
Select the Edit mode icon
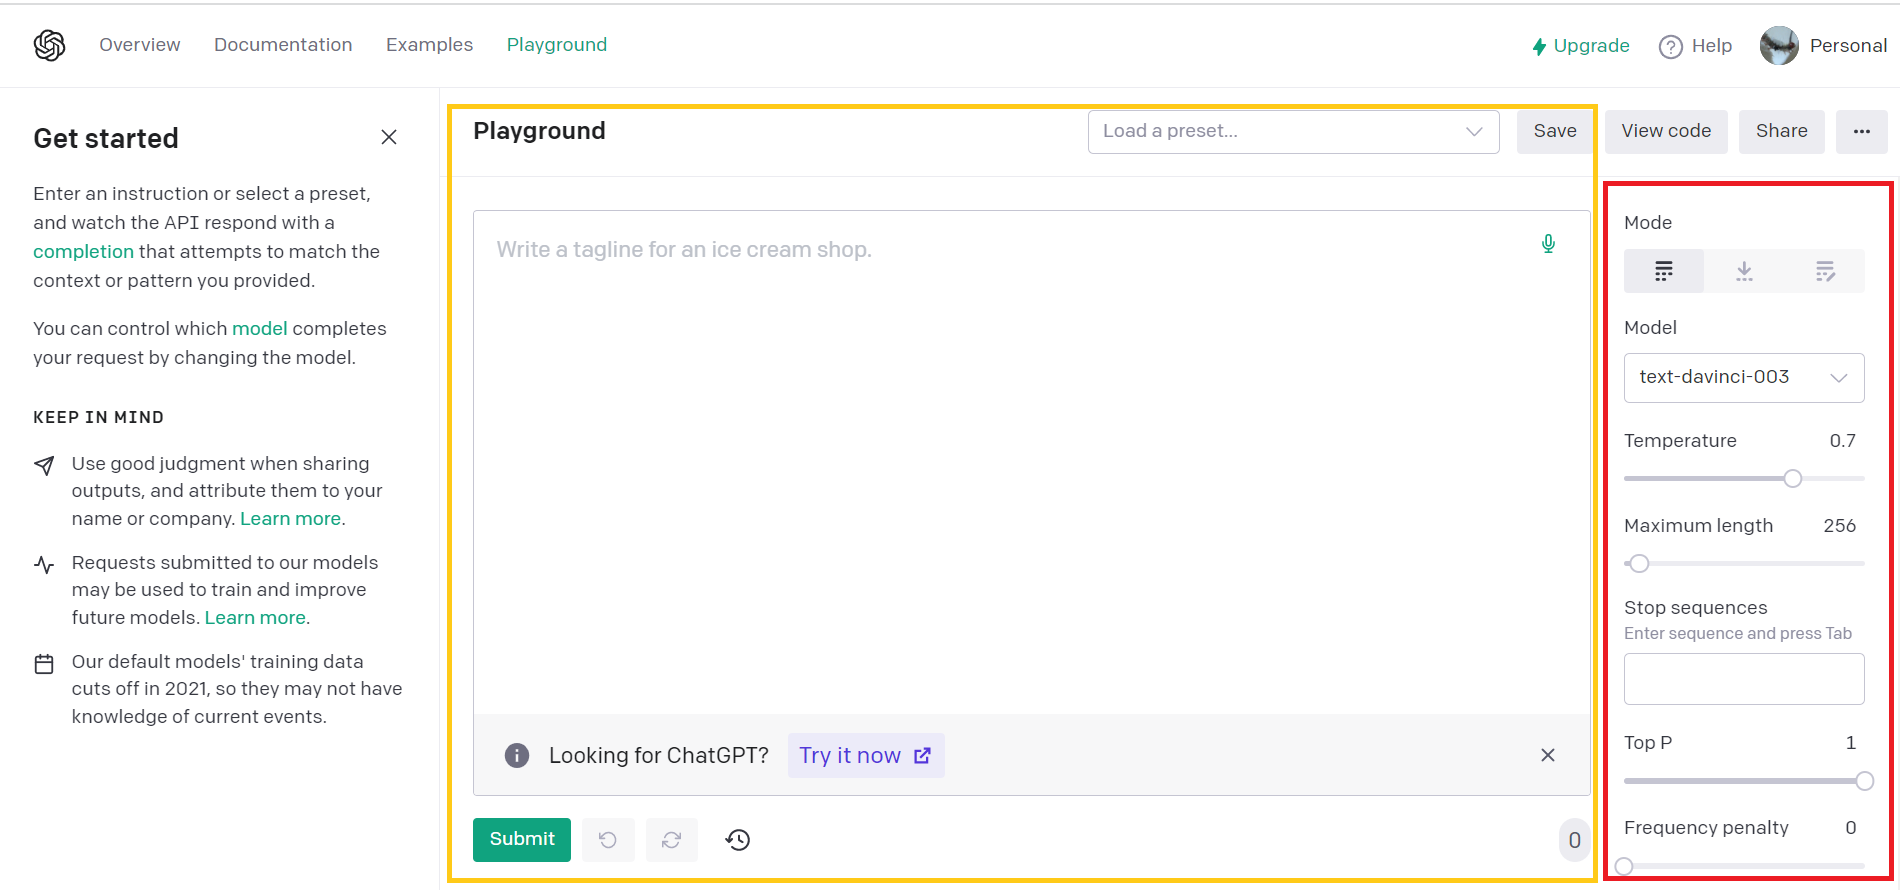coord(1825,271)
